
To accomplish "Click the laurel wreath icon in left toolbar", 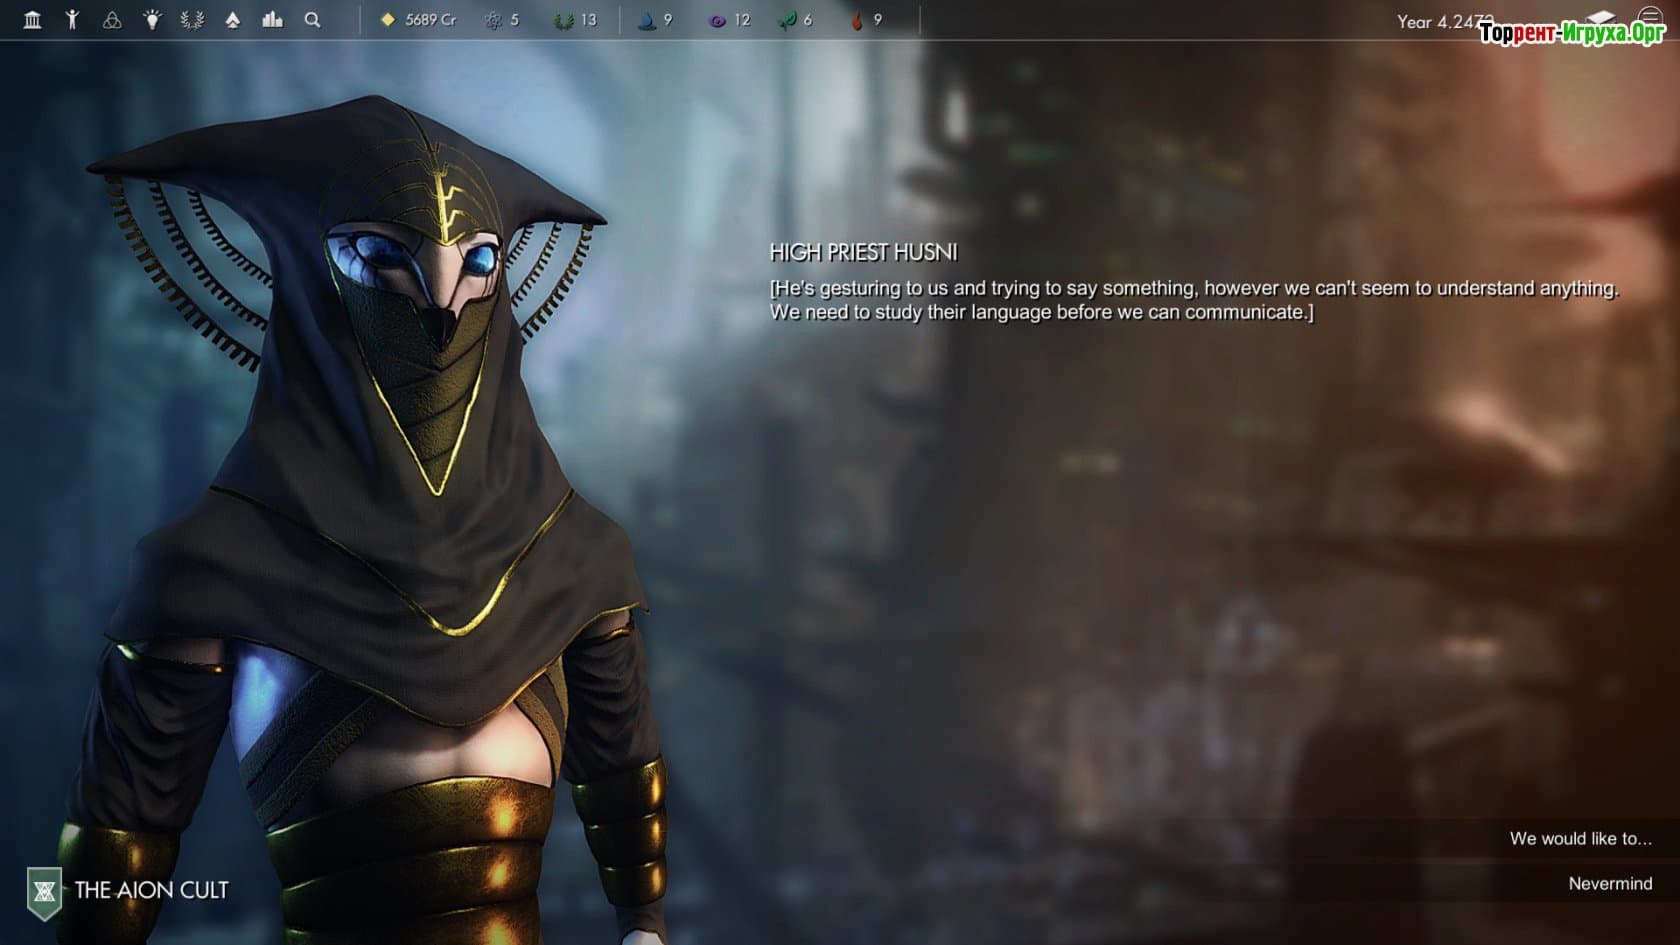I will 192,20.
